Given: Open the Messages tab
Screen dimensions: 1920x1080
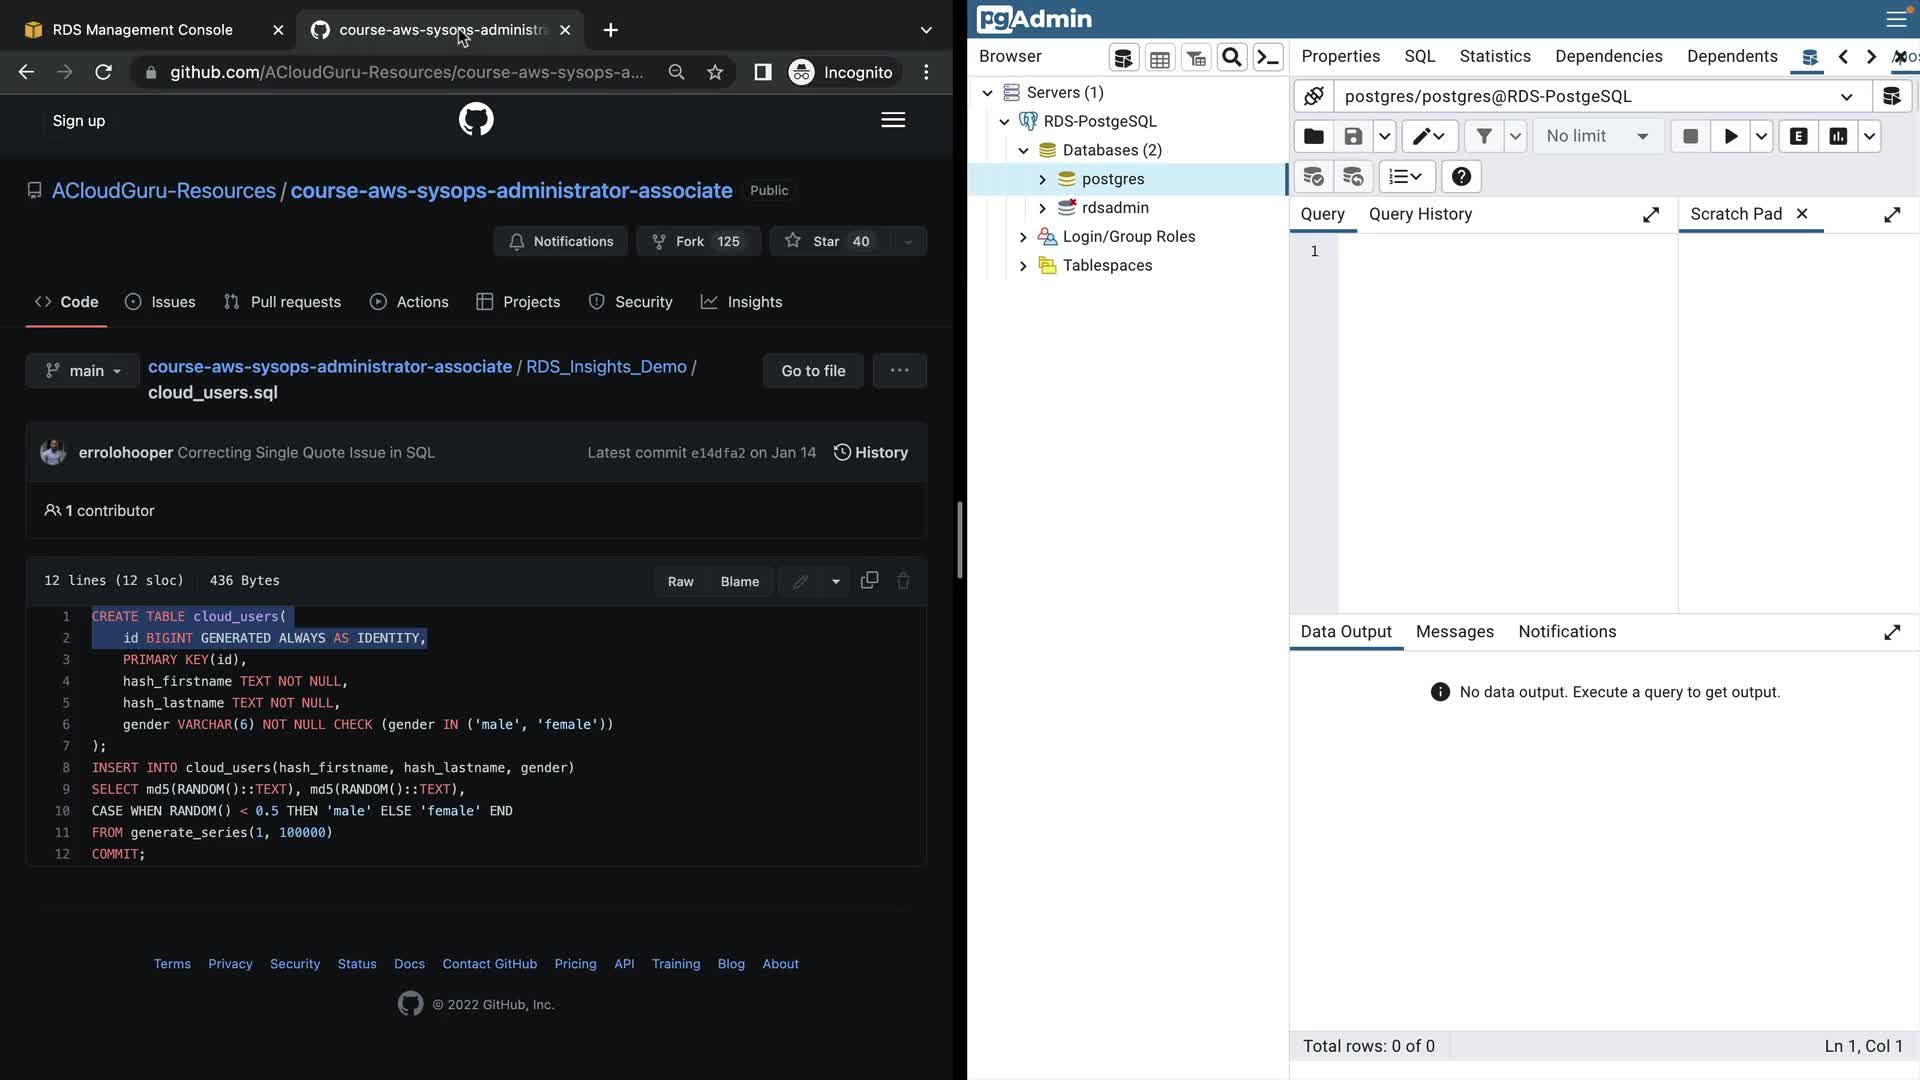Looking at the screenshot, I should [x=1454, y=632].
